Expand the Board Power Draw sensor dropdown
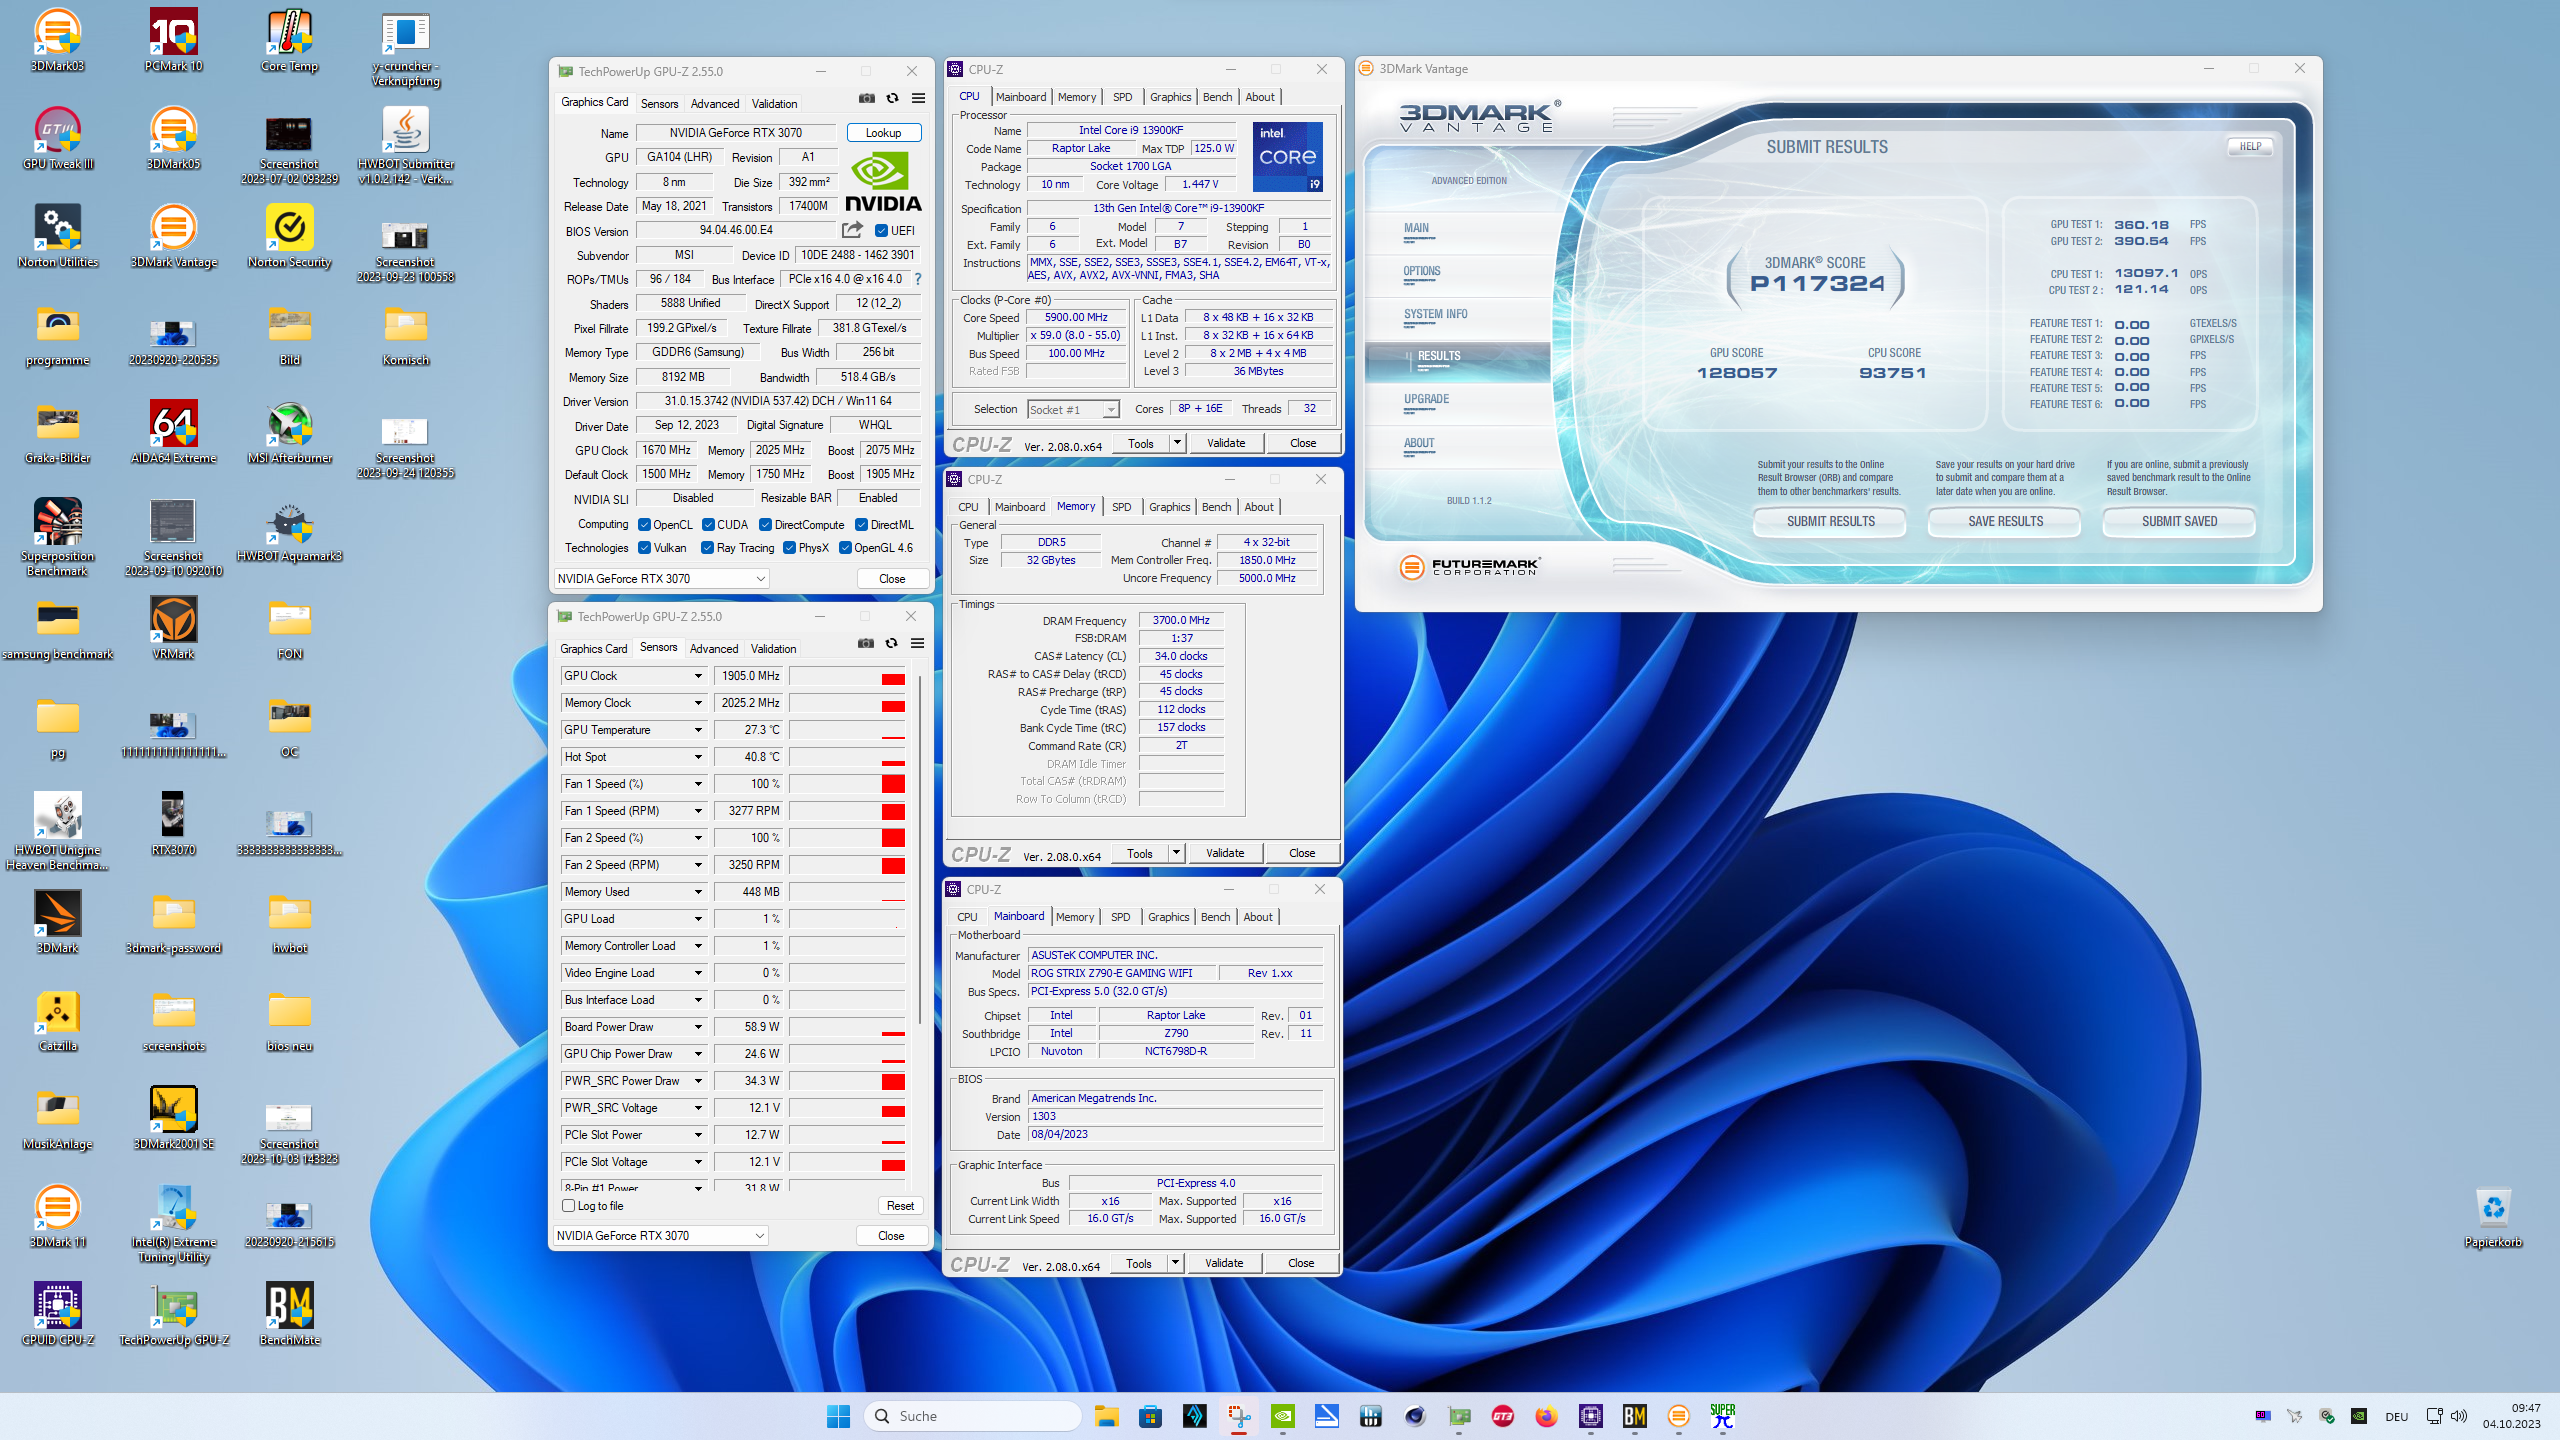This screenshot has height=1440, width=2560. 698,1027
